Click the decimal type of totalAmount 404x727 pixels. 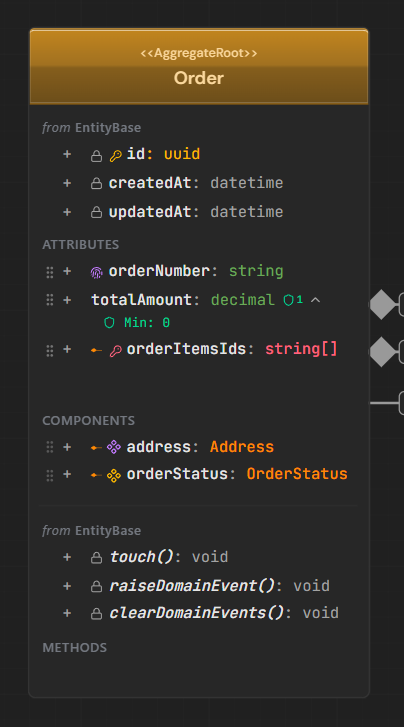(x=243, y=300)
